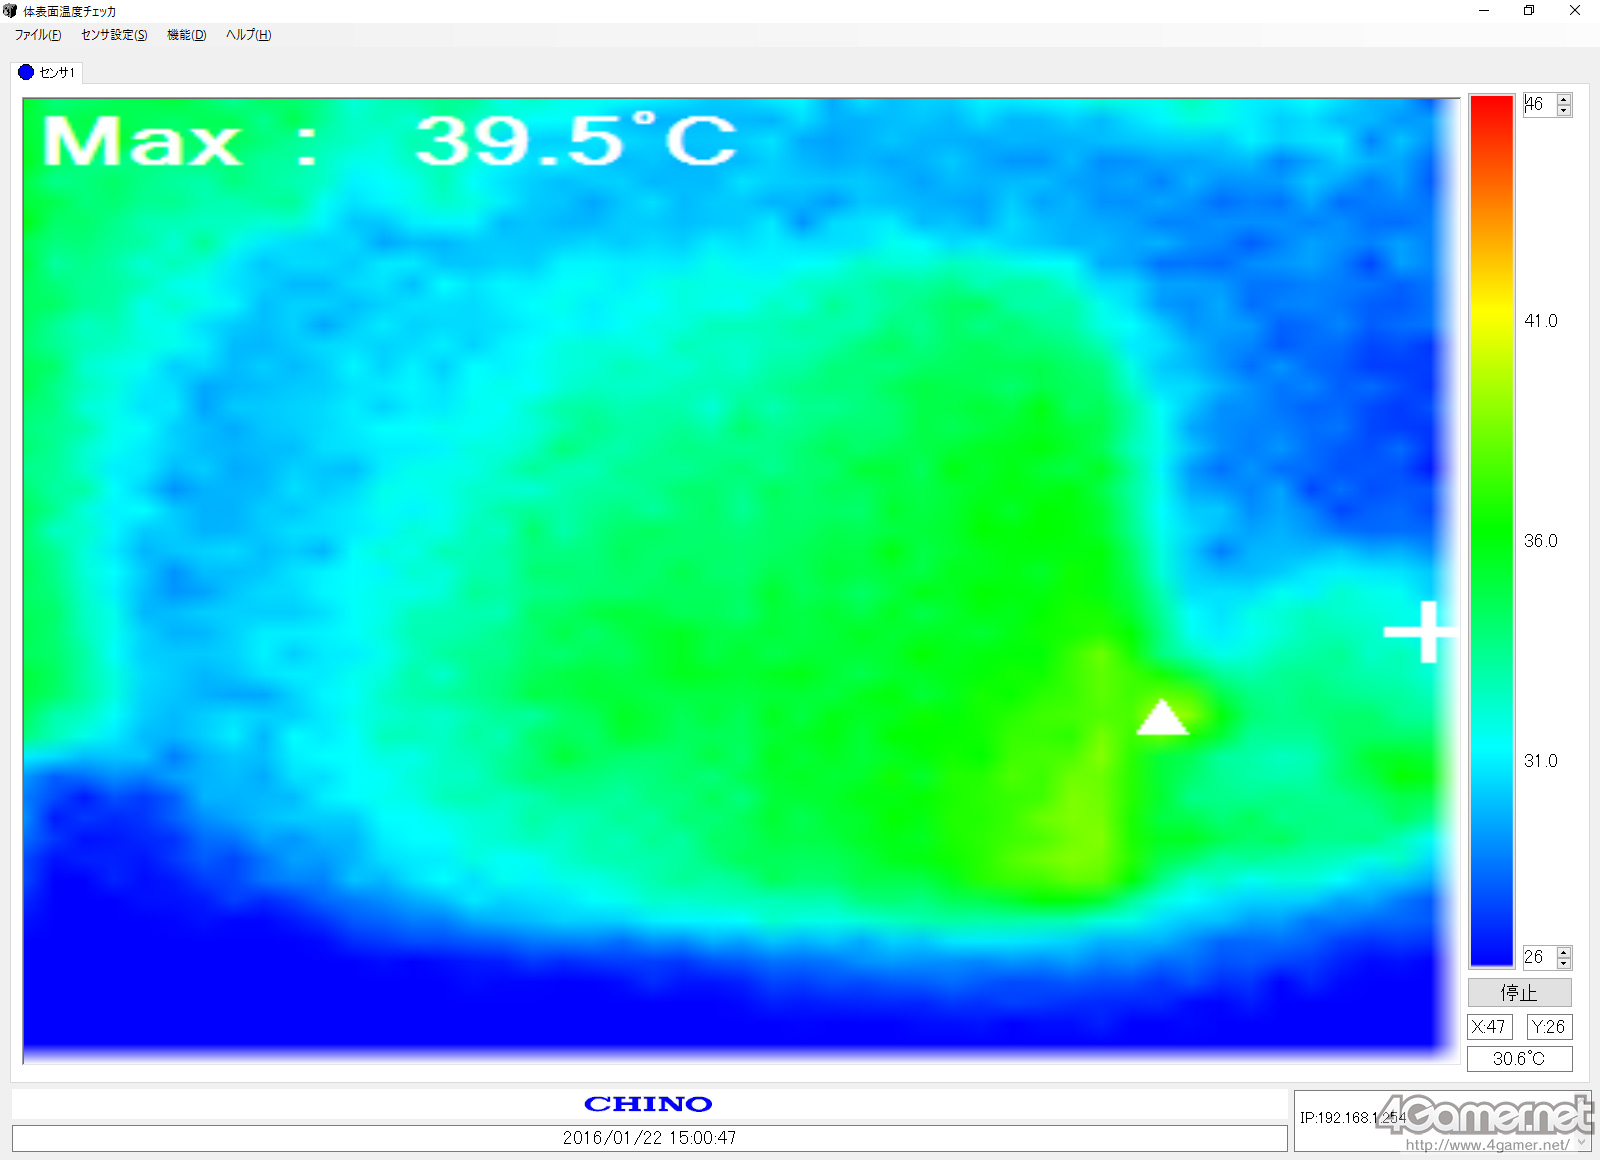
Task: Click the blue circle sensor status icon
Action: pos(26,72)
